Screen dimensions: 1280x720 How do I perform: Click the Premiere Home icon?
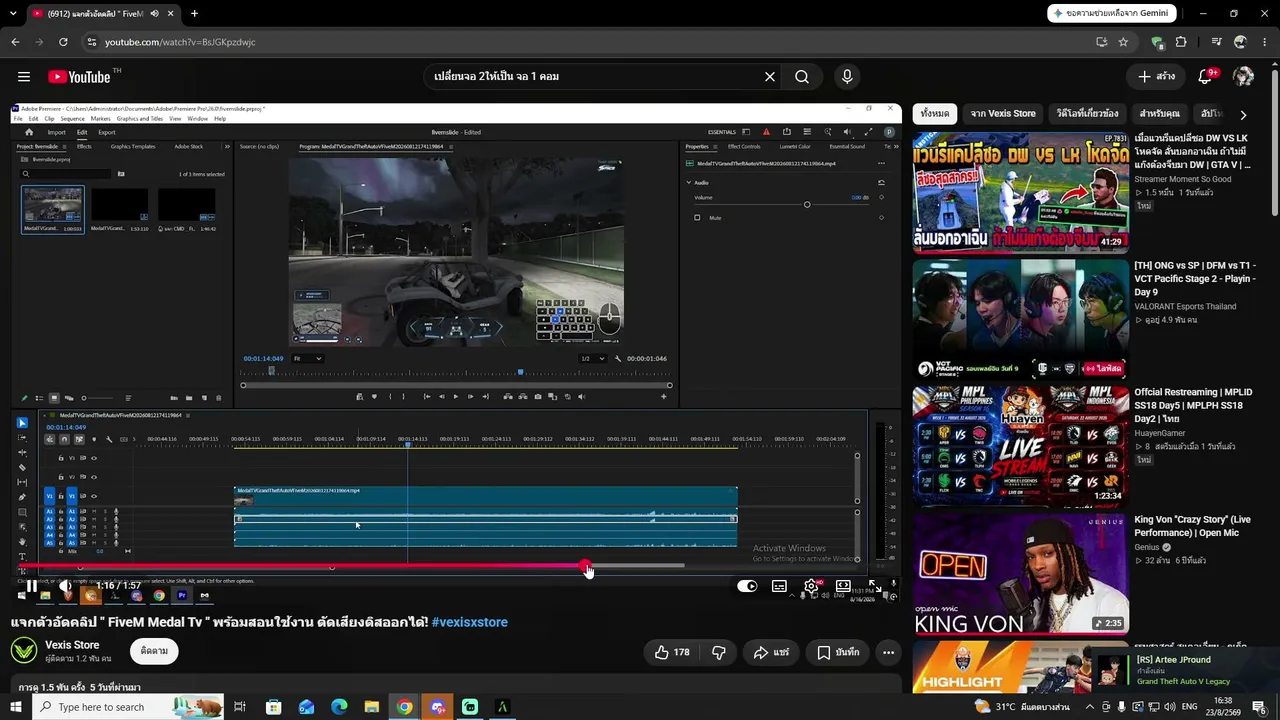tap(29, 132)
